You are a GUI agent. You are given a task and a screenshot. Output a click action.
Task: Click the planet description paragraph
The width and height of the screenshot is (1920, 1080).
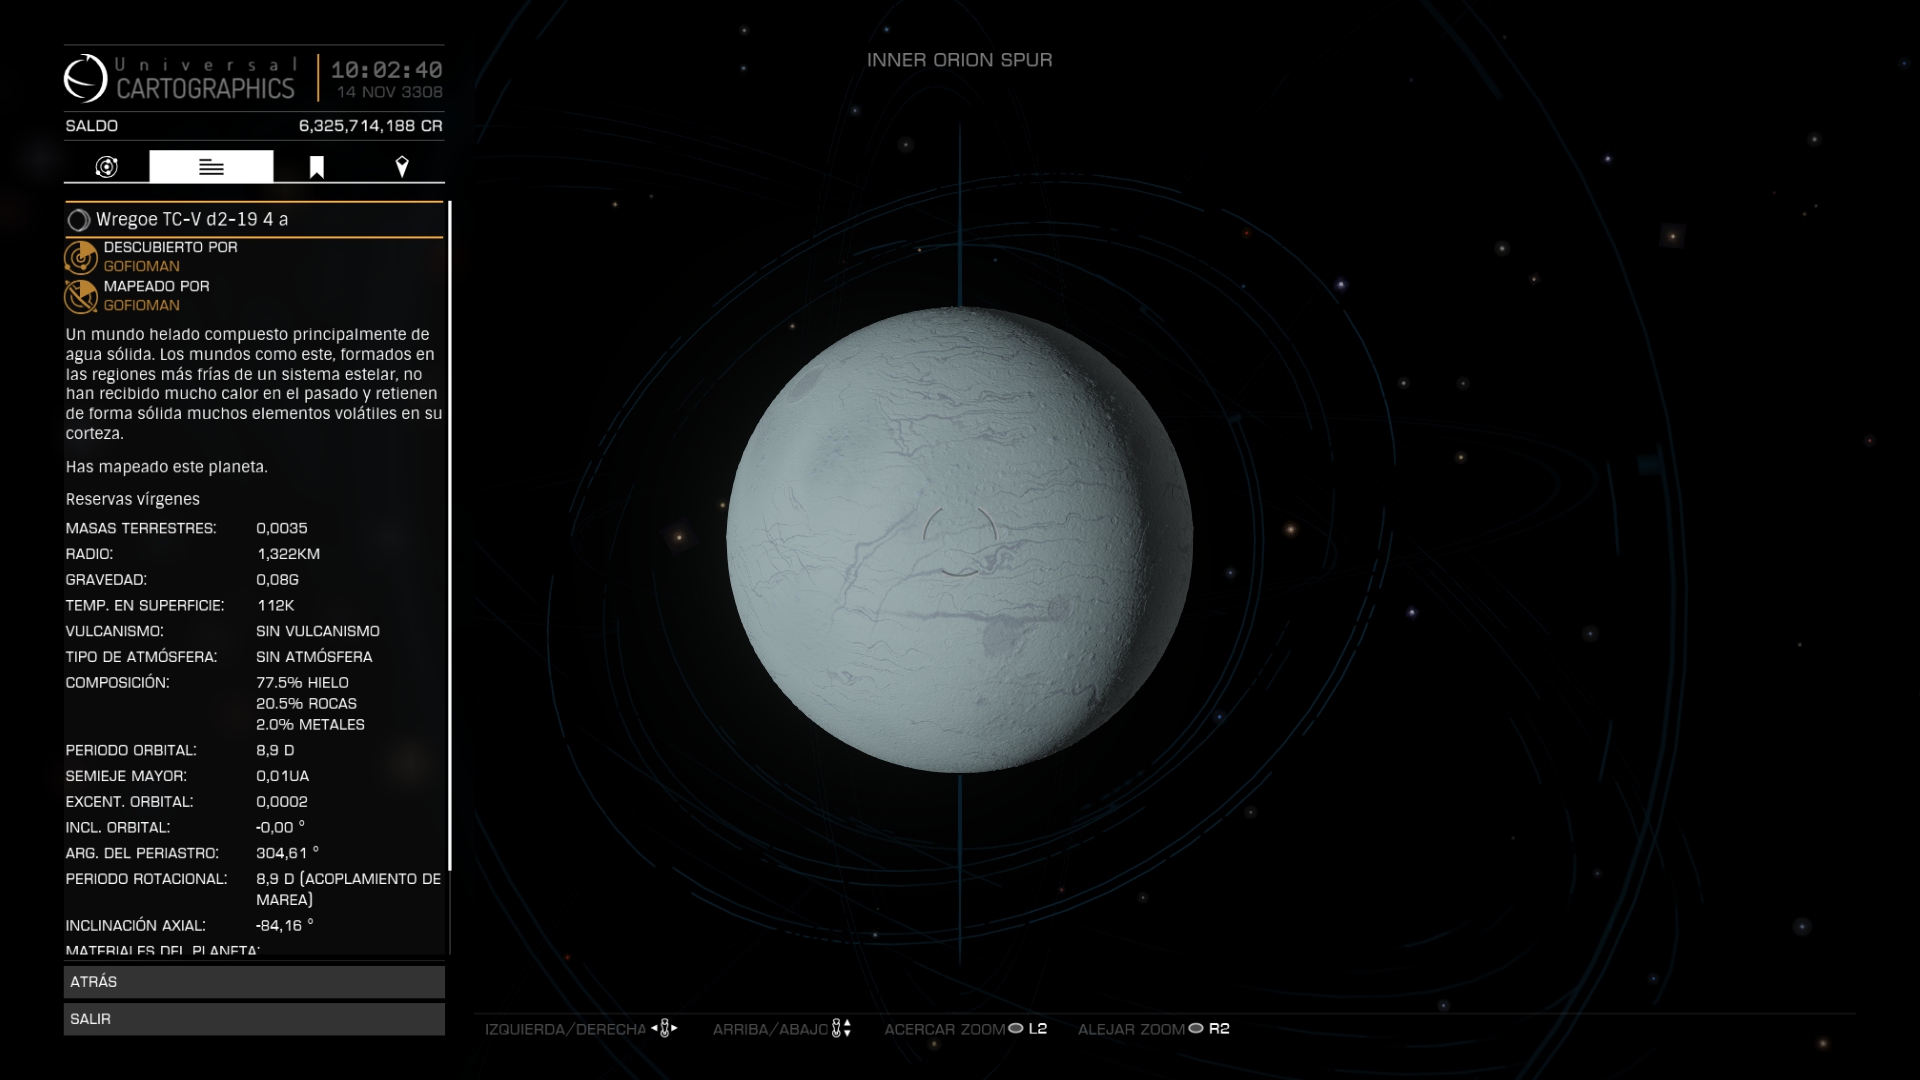tap(254, 384)
